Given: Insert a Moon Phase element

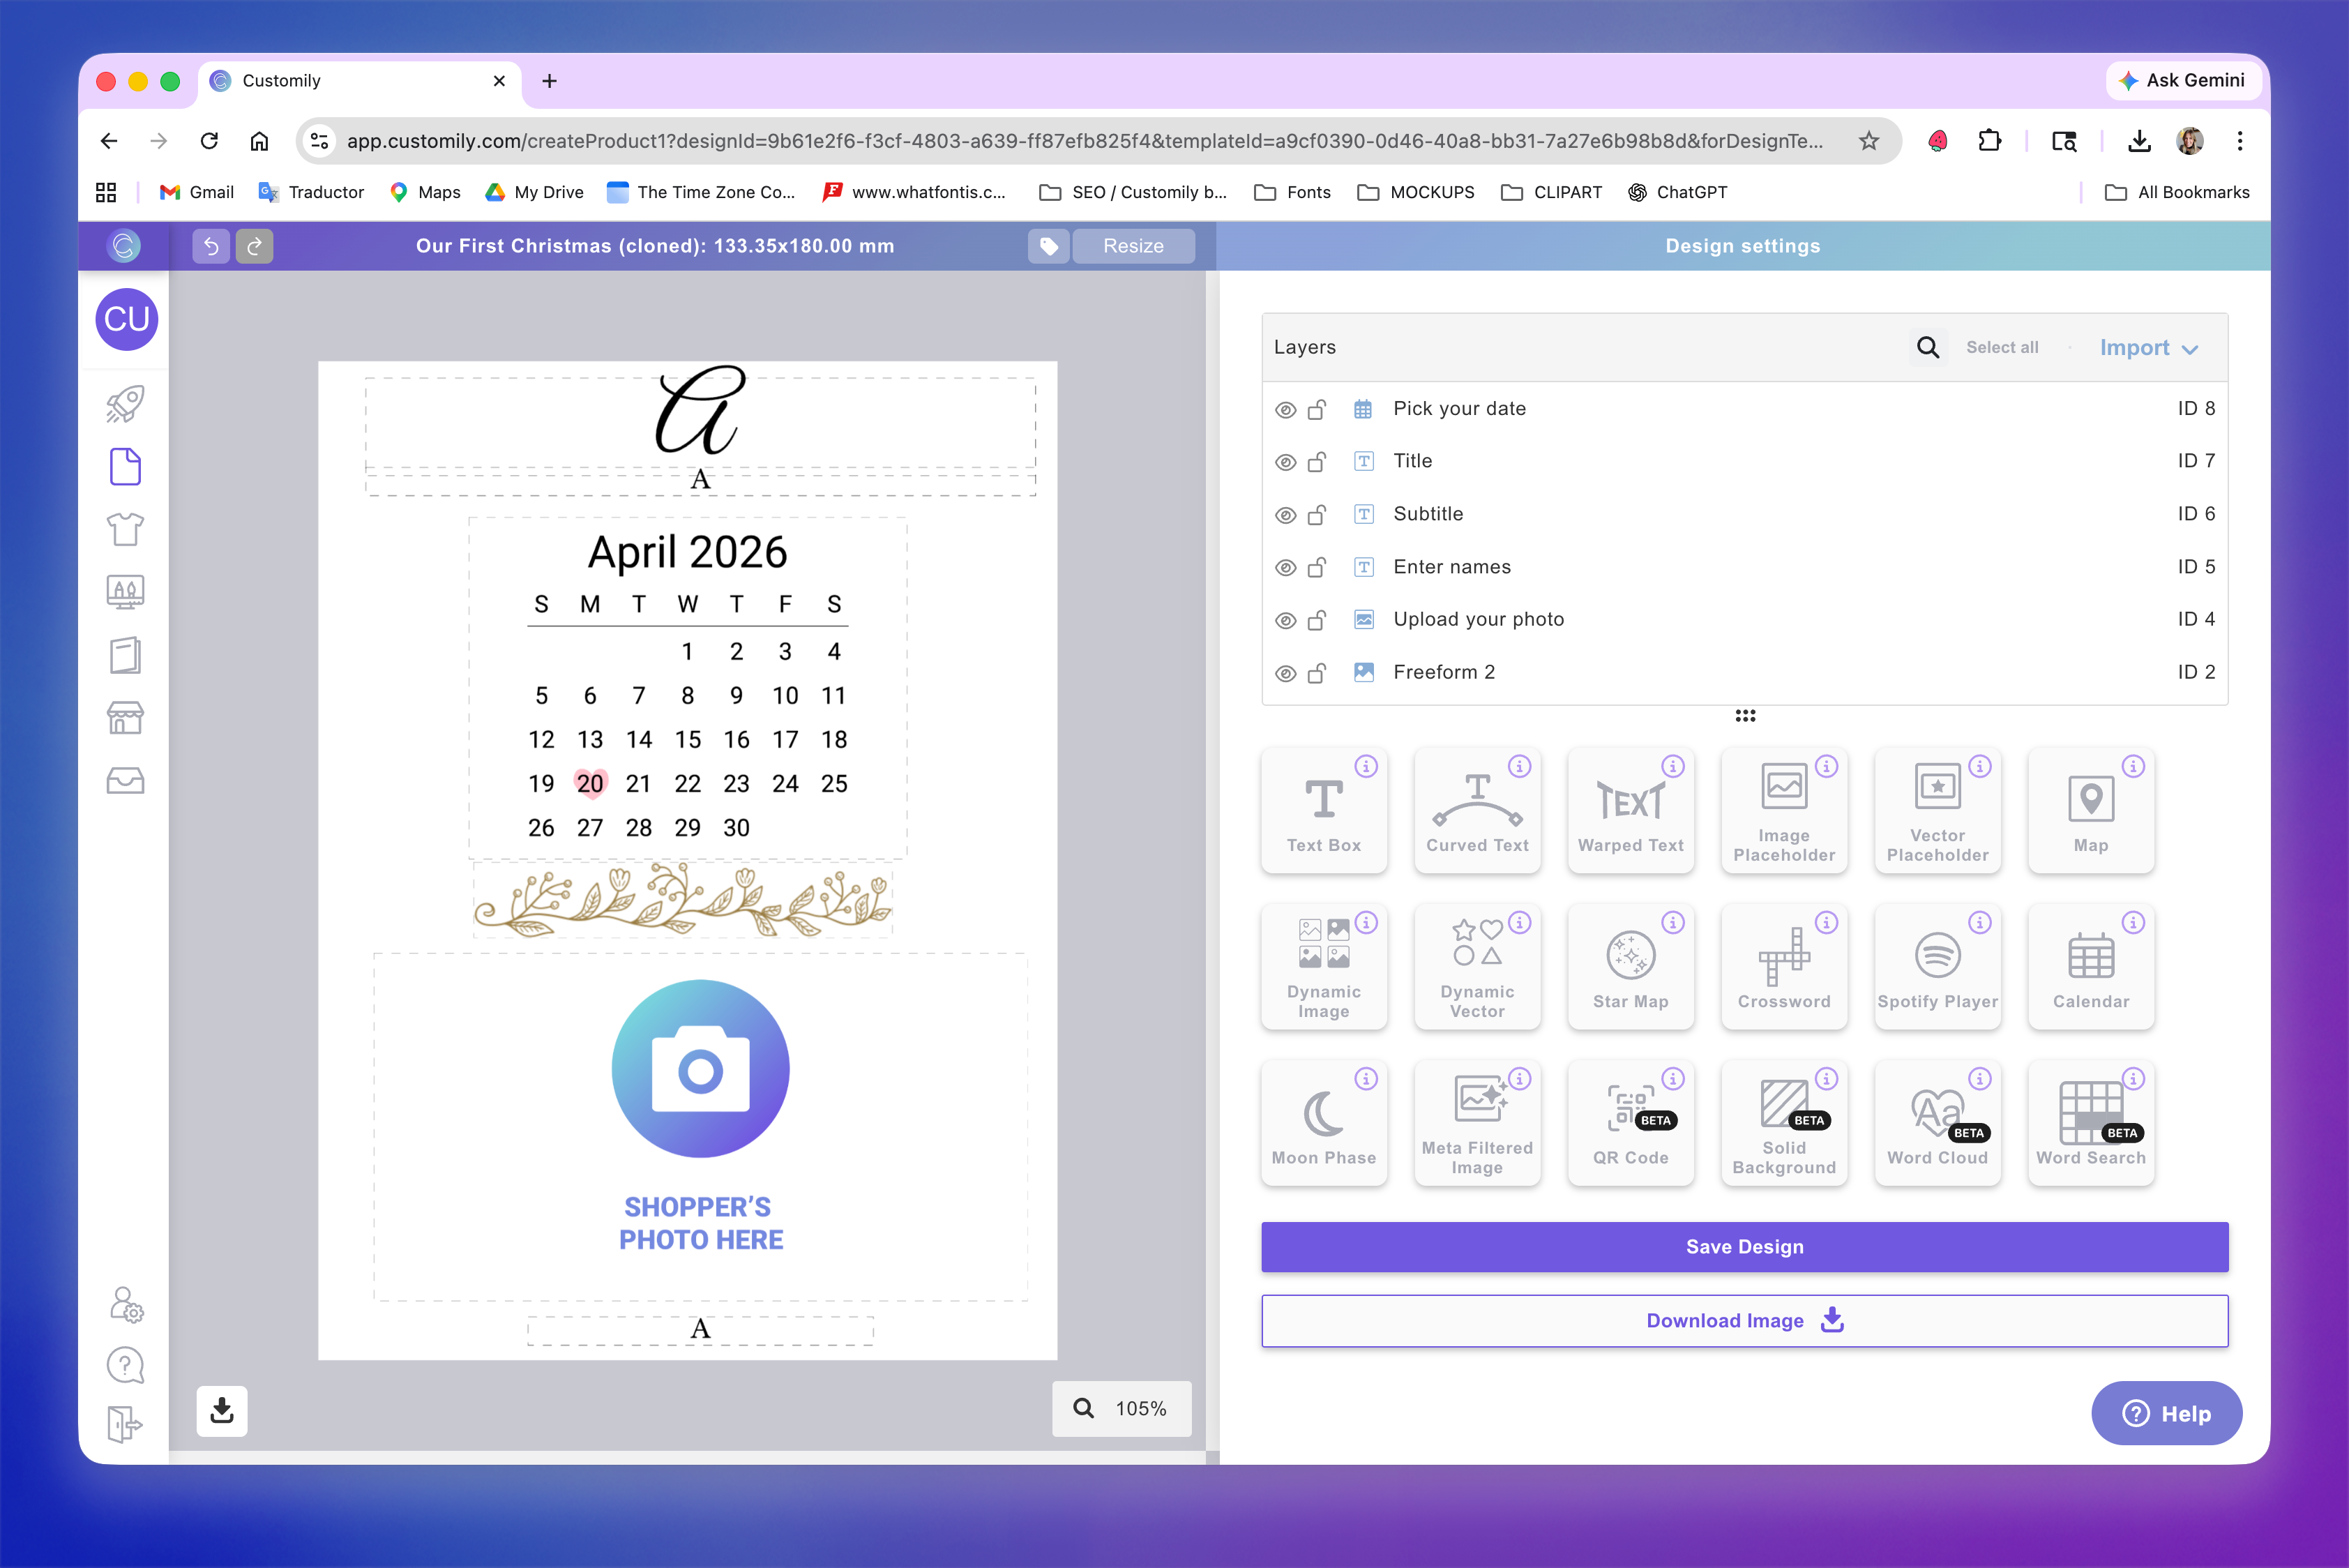Looking at the screenshot, I should point(1323,1123).
